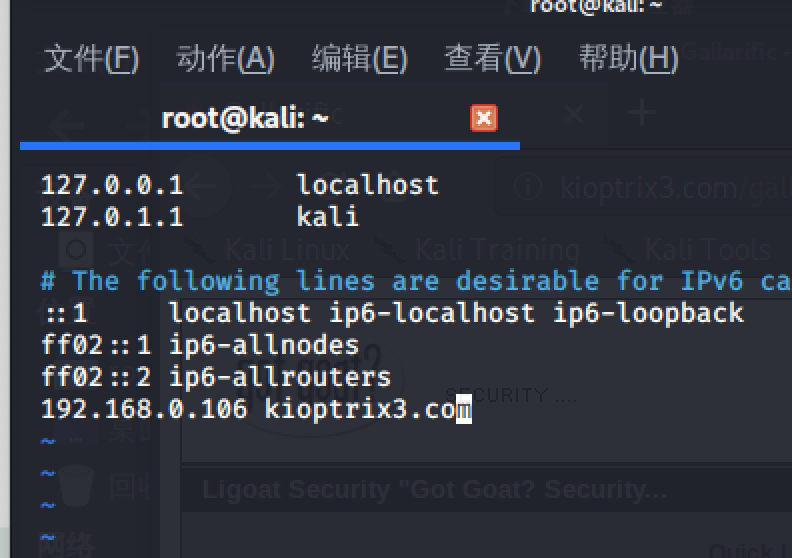Click the 127.0.0.1 address in terminal
The height and width of the screenshot is (558, 792).
click(x=112, y=185)
